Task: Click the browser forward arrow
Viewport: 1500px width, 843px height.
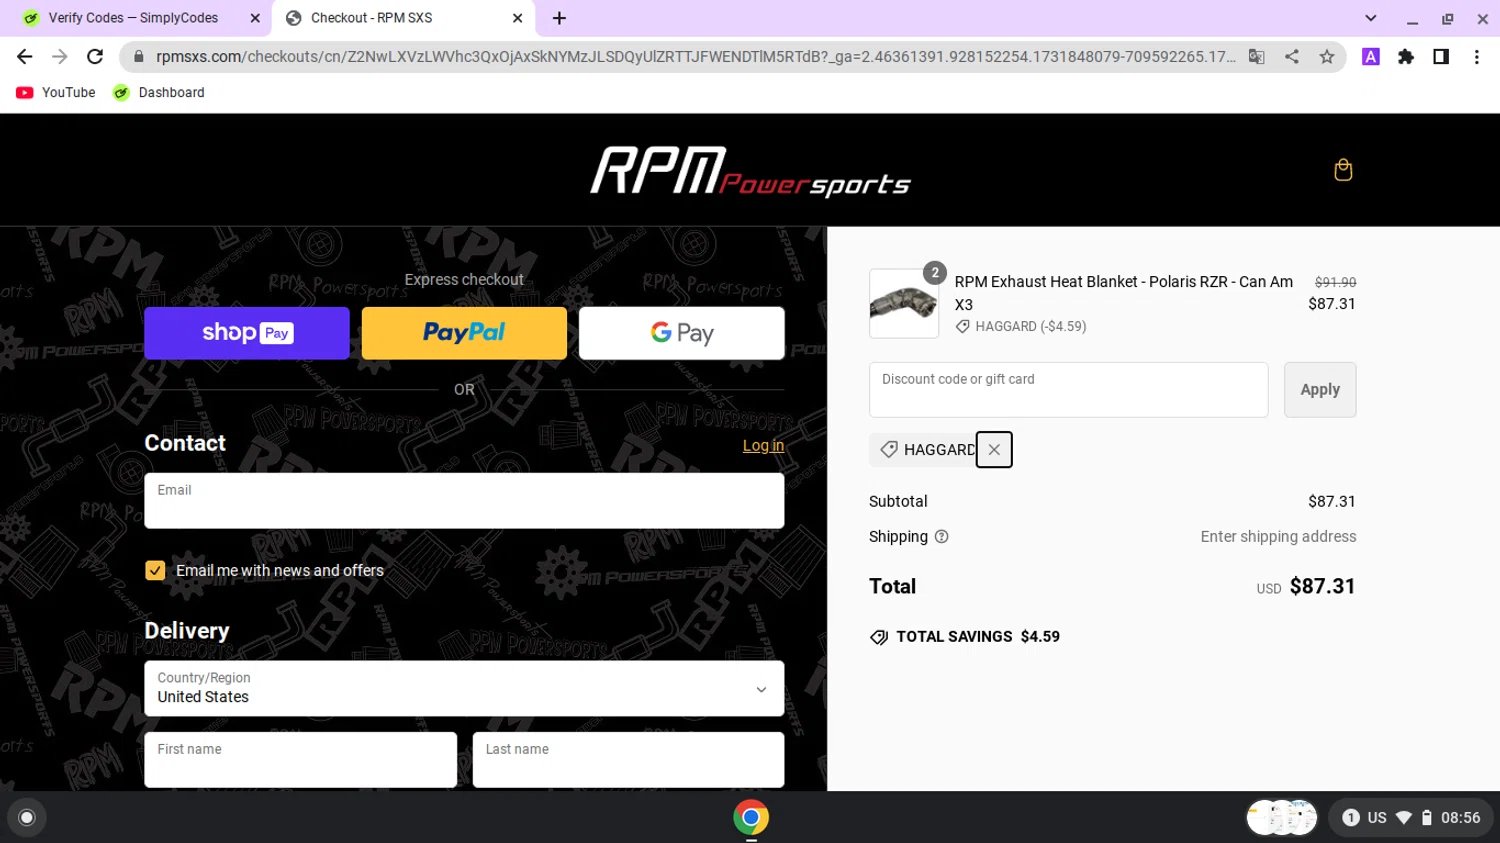Action: tap(60, 57)
